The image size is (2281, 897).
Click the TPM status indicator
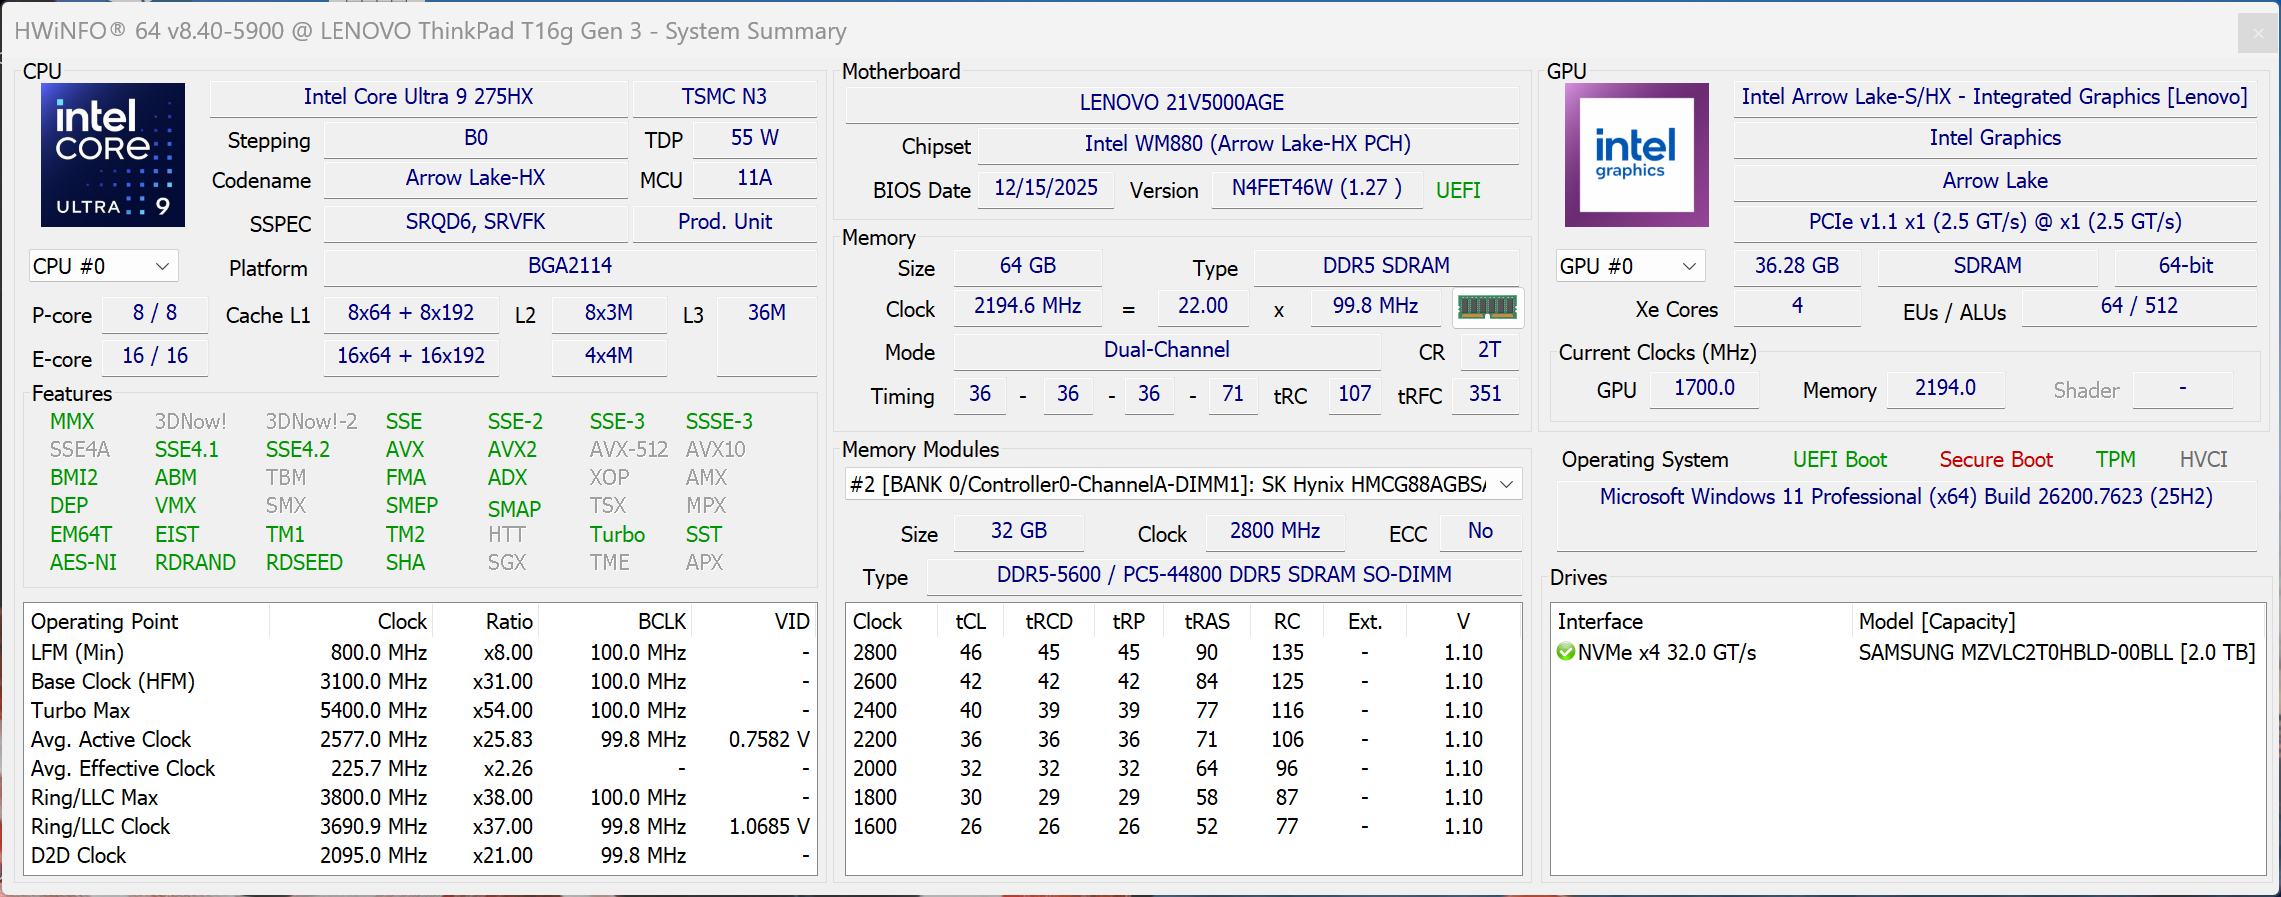(x=2115, y=459)
